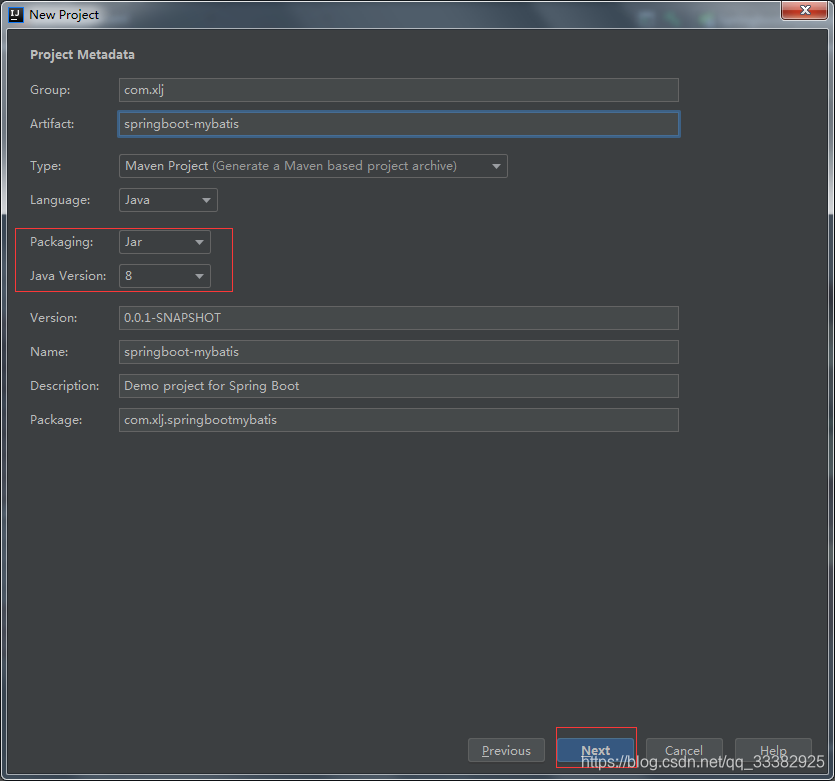Proceed with the Next button
The height and width of the screenshot is (781, 835).
click(595, 750)
